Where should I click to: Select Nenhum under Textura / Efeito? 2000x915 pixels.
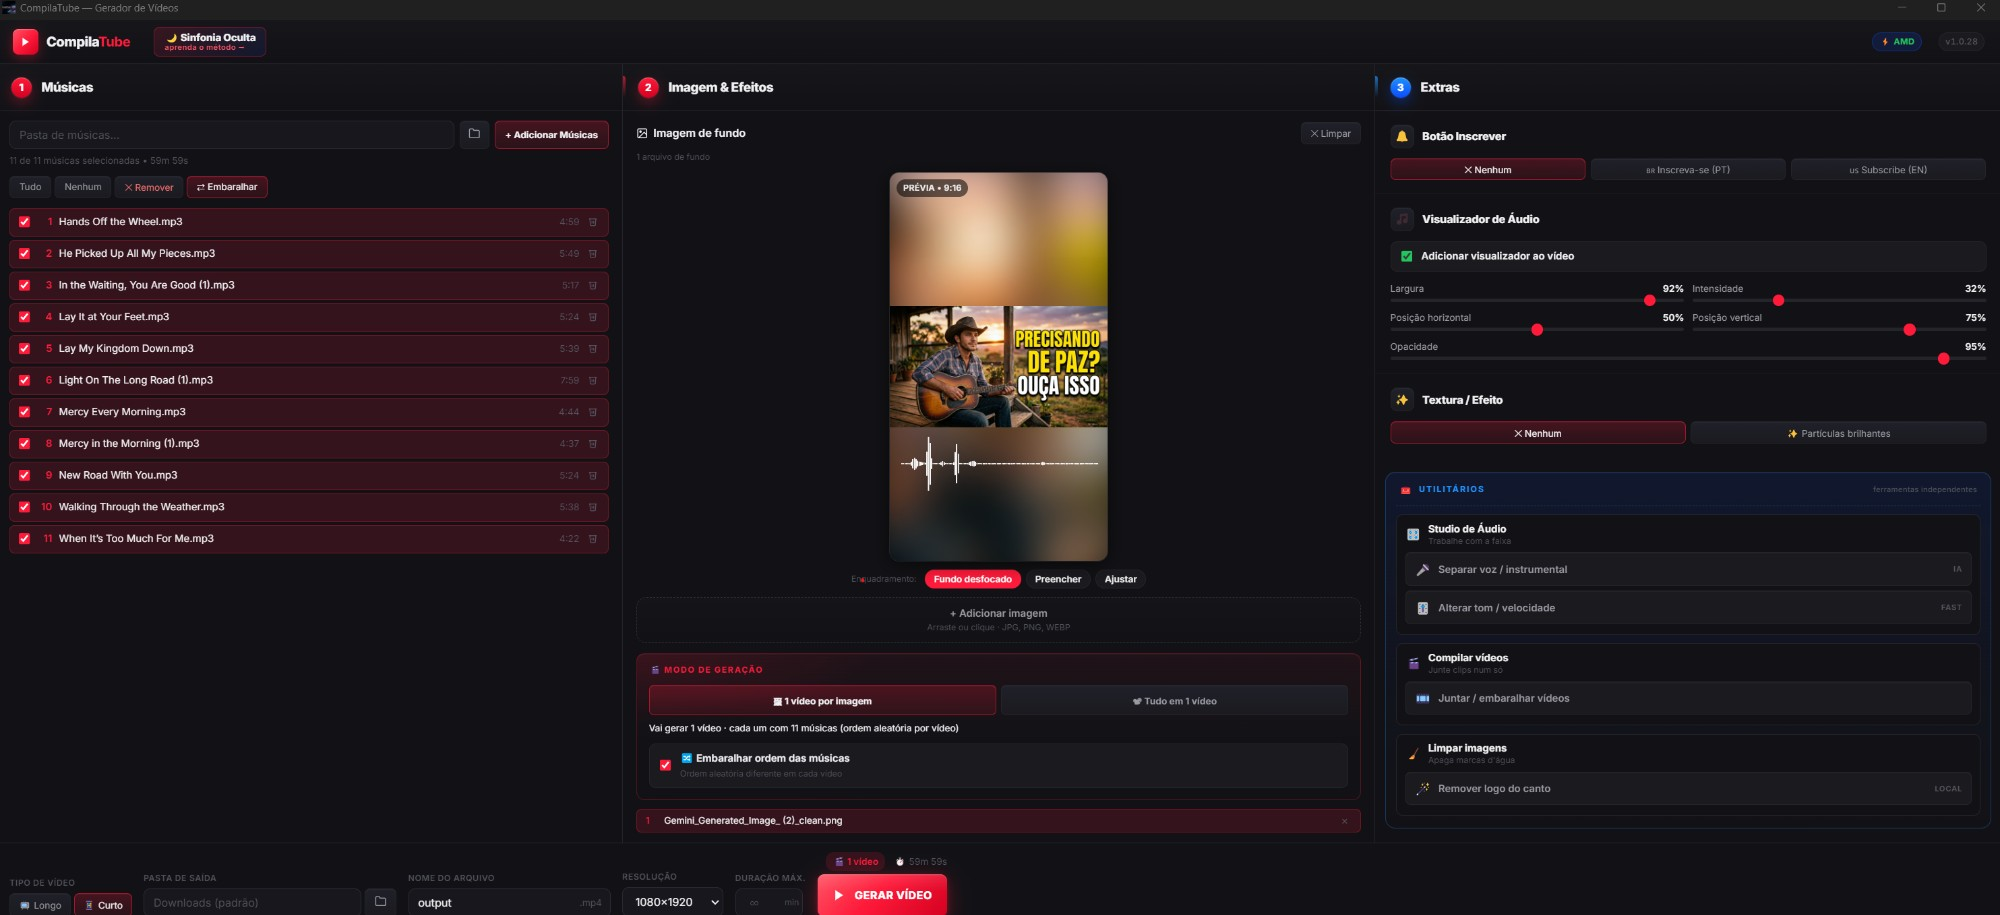click(1537, 434)
